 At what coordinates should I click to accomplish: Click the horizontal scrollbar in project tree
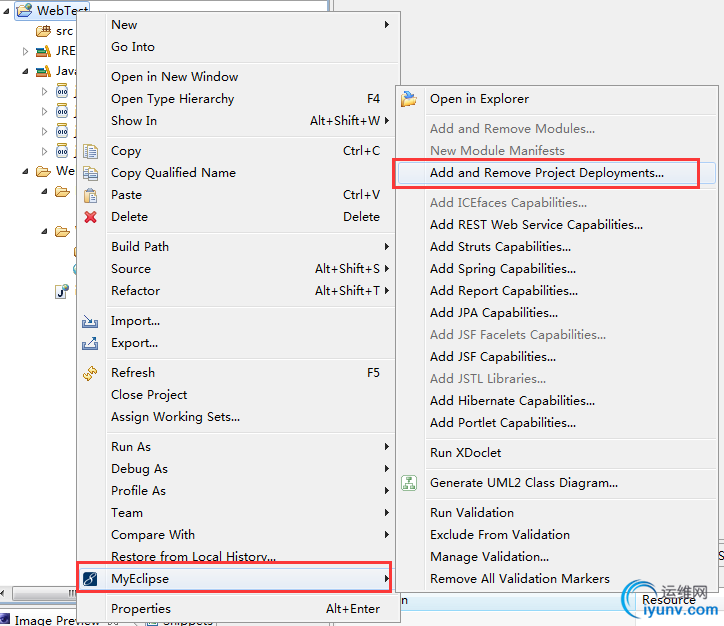44,593
